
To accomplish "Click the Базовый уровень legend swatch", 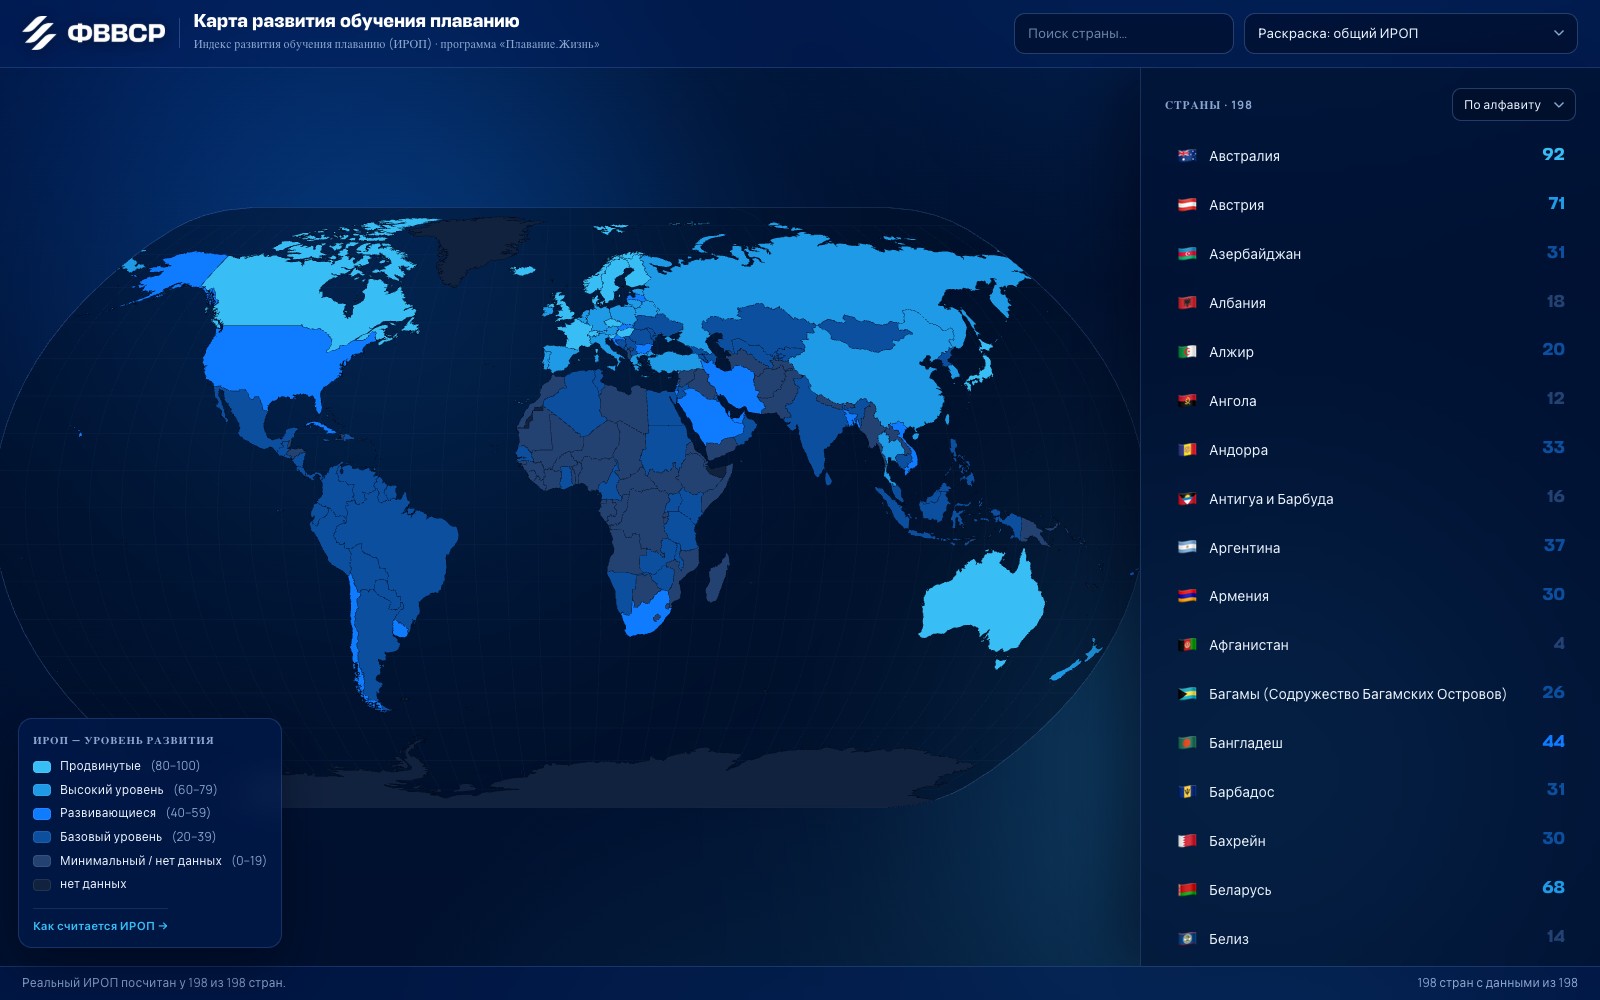I will pos(42,837).
